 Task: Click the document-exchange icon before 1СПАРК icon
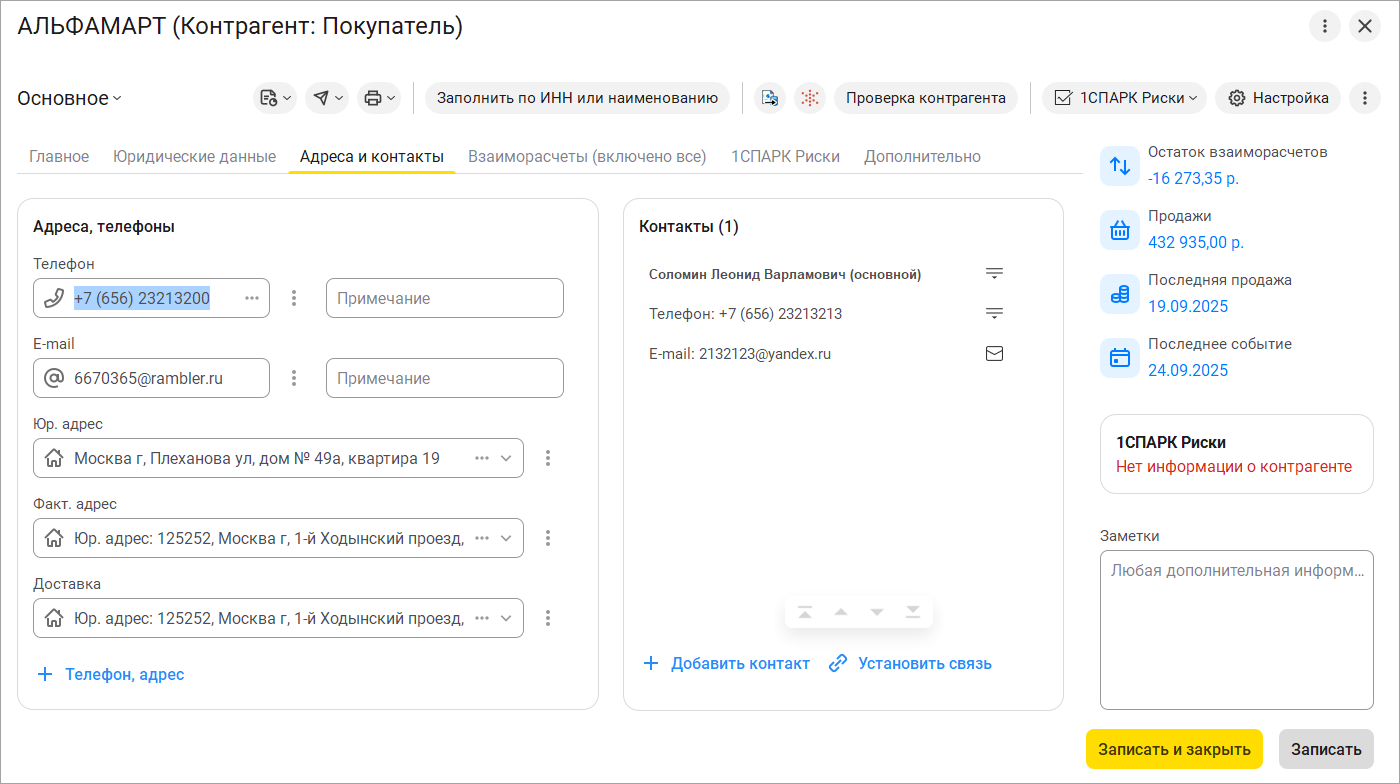[769, 98]
